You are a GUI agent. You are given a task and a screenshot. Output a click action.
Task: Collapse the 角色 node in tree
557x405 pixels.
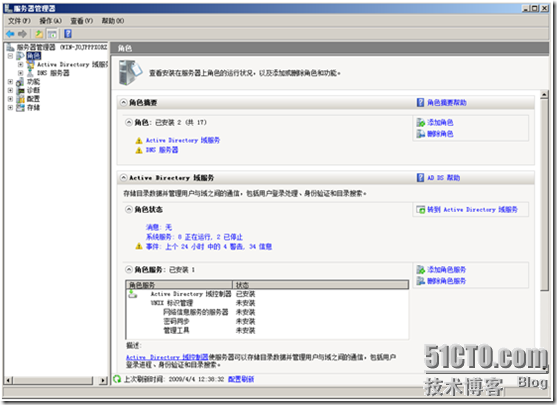10,56
